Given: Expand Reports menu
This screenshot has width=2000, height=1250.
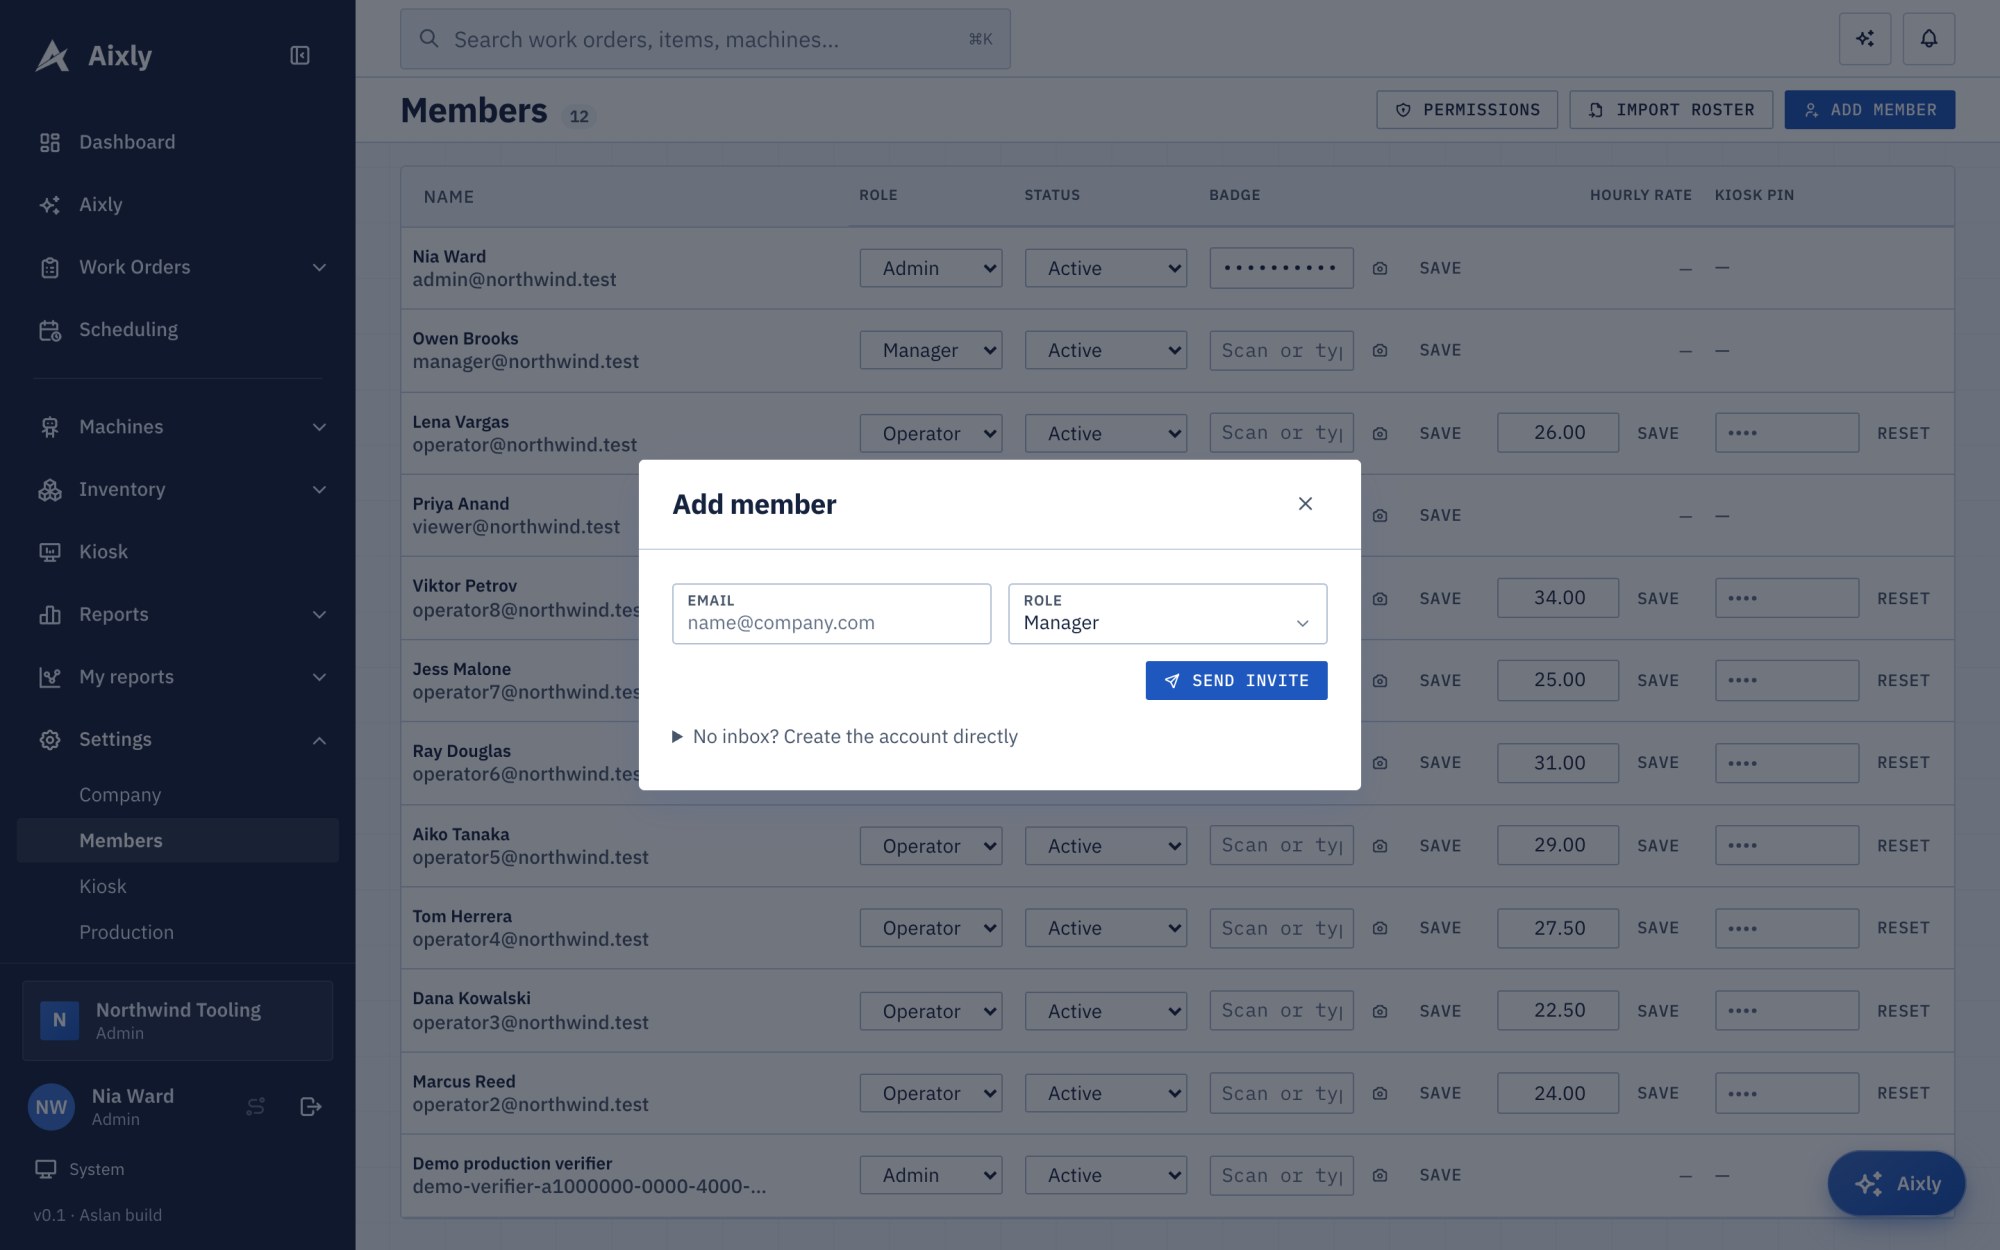Looking at the screenshot, I should 178,614.
